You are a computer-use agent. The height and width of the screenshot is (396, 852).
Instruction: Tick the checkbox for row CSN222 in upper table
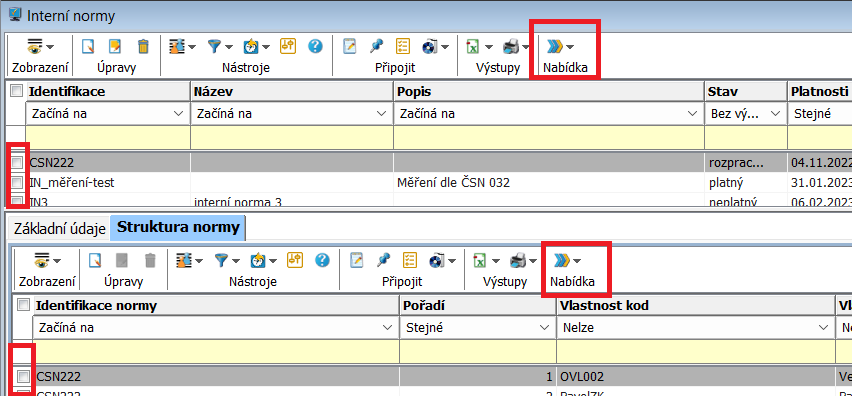(x=17, y=162)
